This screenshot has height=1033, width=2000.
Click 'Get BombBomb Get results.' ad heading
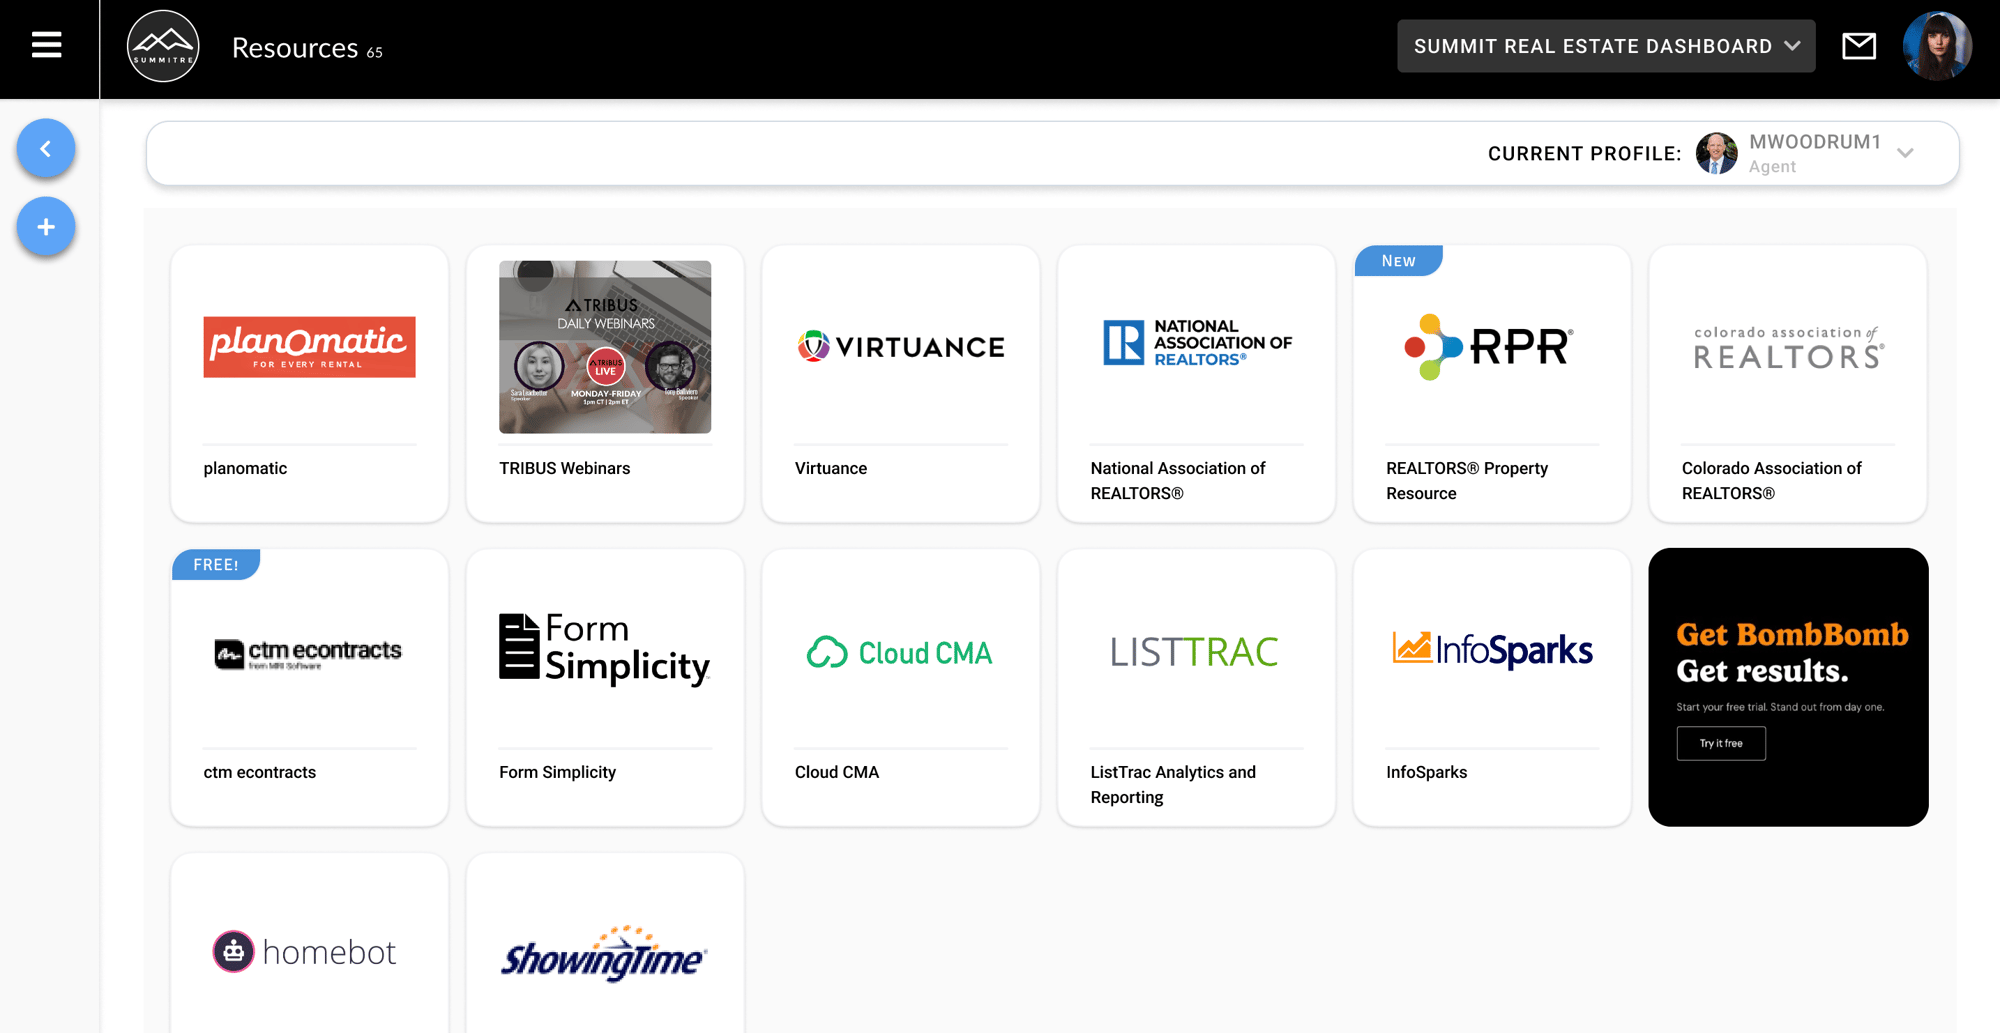[x=1792, y=652]
